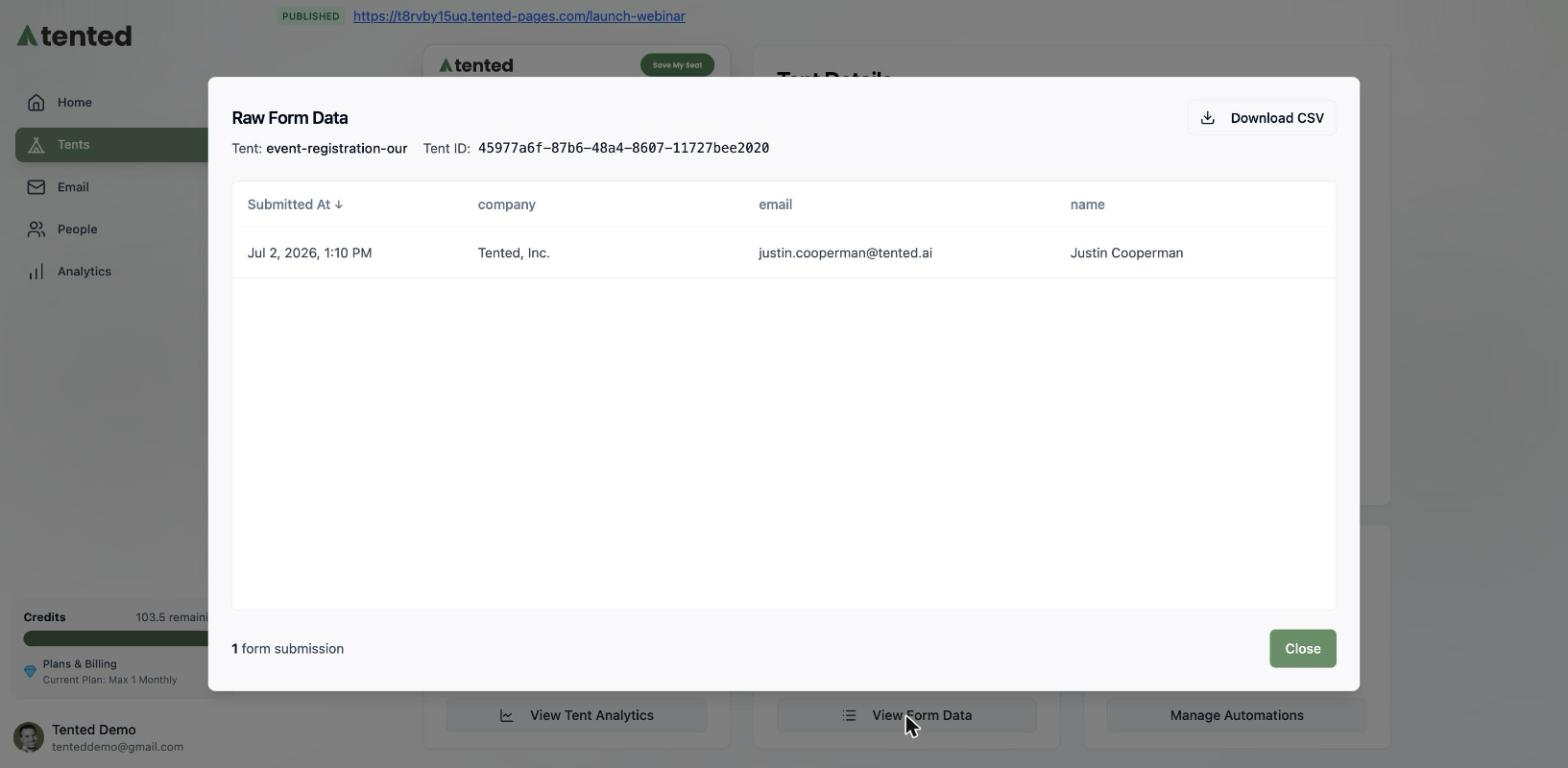This screenshot has height=768, width=1568.
Task: Click the email column header
Action: click(x=775, y=204)
